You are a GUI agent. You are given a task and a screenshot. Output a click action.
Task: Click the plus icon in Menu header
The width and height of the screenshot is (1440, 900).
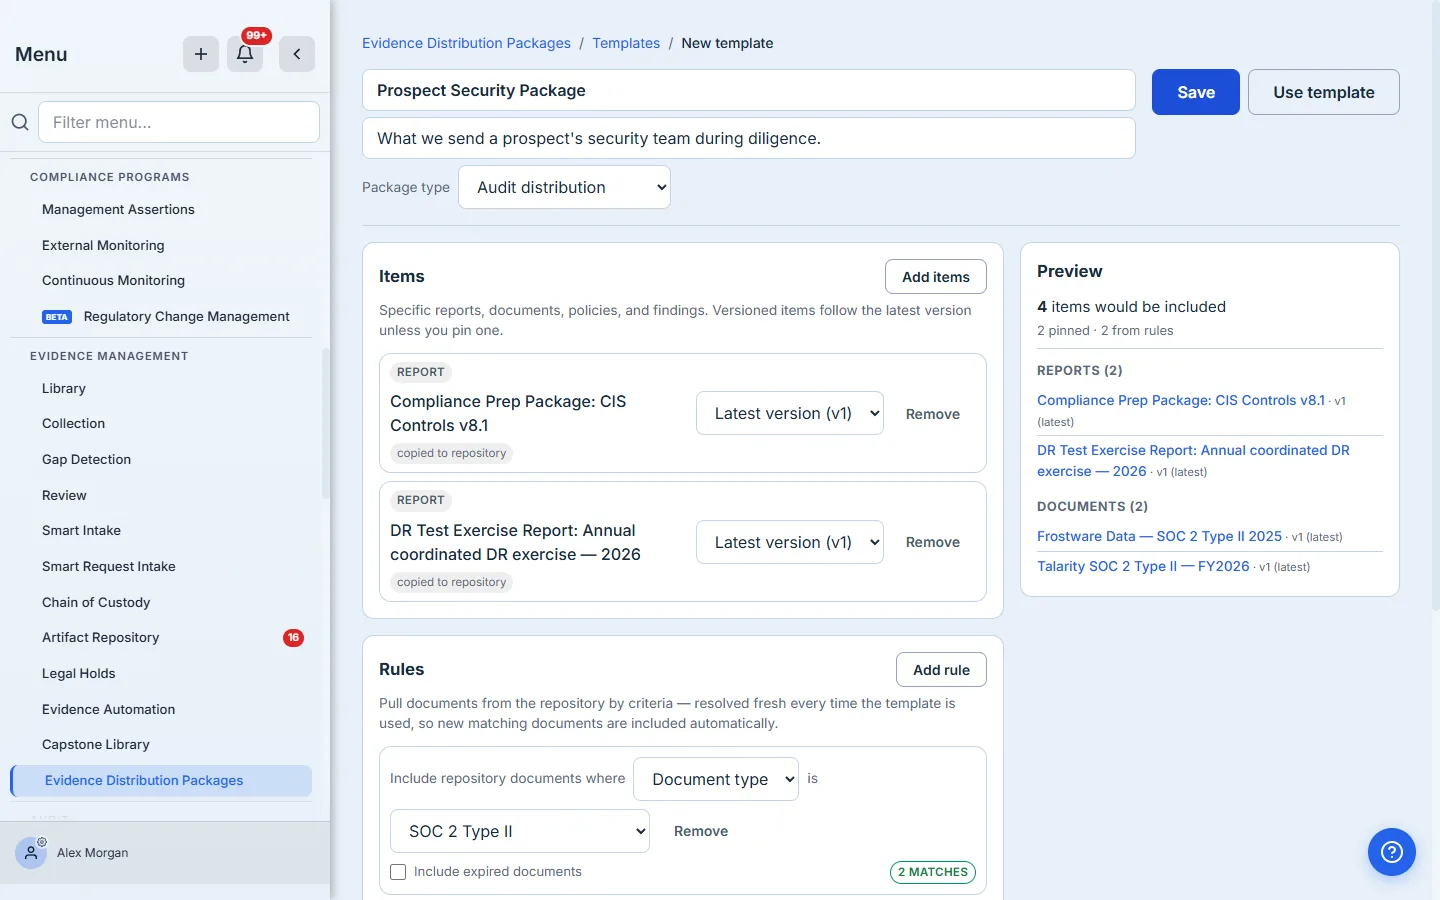click(x=201, y=54)
